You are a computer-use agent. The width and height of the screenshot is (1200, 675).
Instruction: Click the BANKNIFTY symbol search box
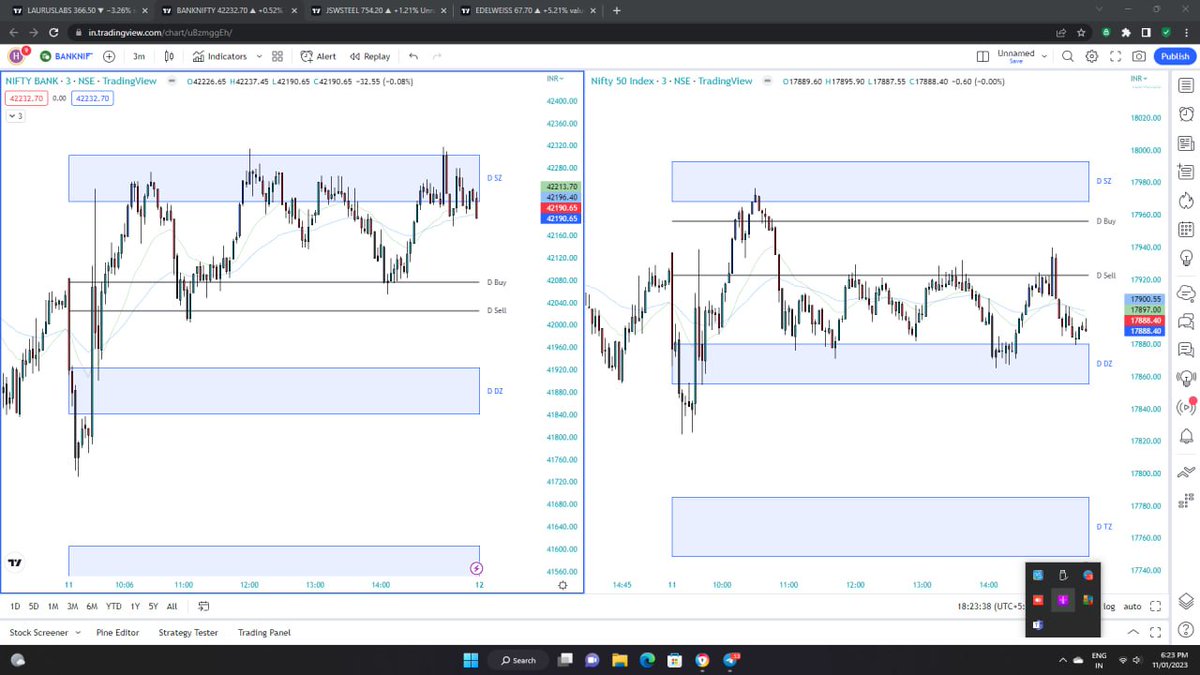click(x=65, y=57)
